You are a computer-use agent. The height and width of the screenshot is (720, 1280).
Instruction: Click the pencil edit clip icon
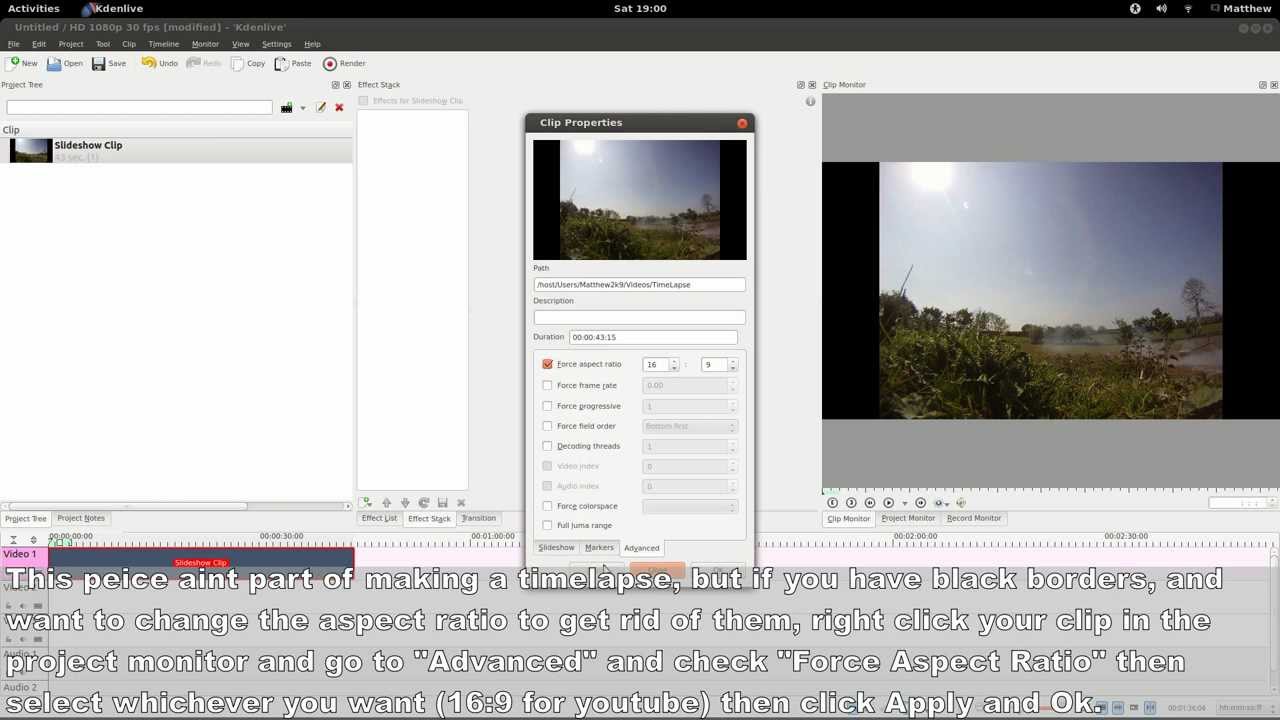(321, 107)
